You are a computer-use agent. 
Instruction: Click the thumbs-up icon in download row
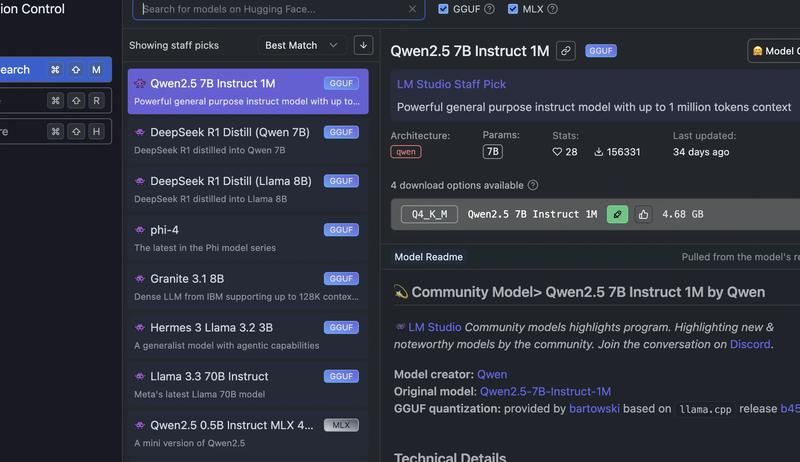click(643, 214)
